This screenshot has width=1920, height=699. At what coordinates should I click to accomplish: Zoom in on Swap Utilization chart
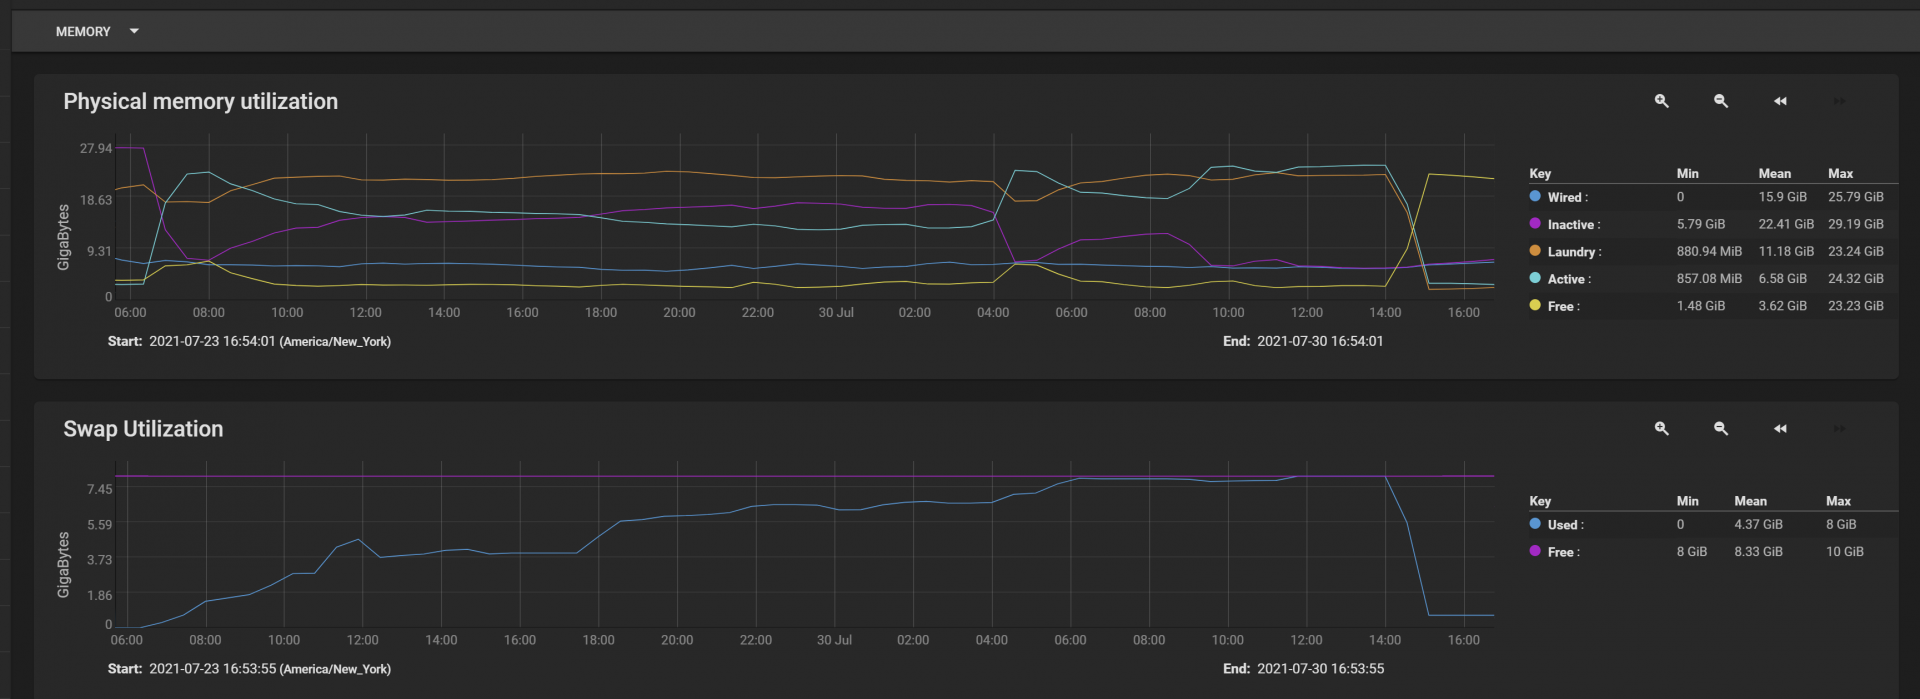[x=1661, y=428]
